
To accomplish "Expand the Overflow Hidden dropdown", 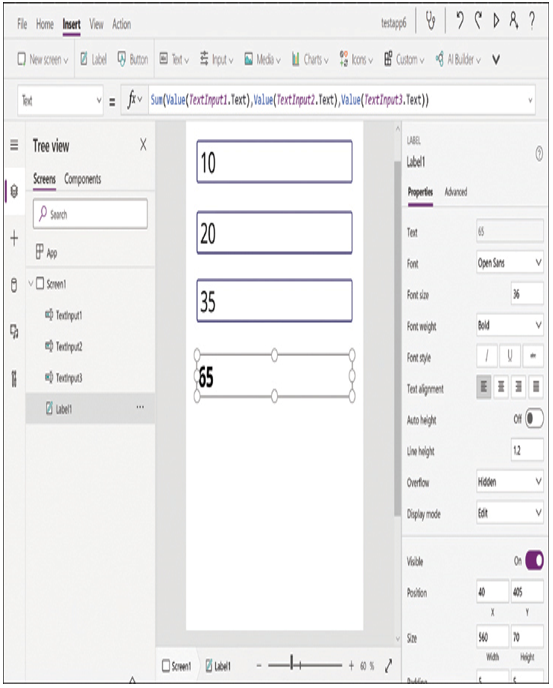I will pyautogui.click(x=510, y=482).
